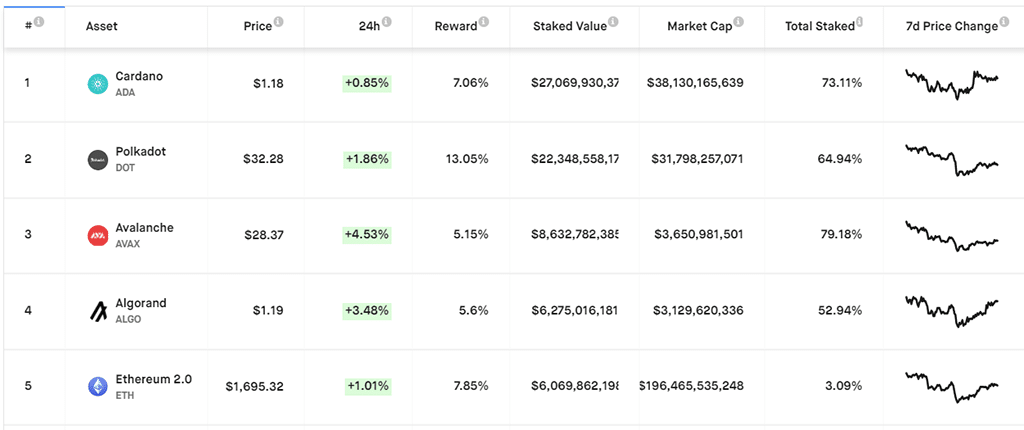Click the 7.06% Cardano reward value
Screen dimensions: 1024x430
(x=470, y=84)
